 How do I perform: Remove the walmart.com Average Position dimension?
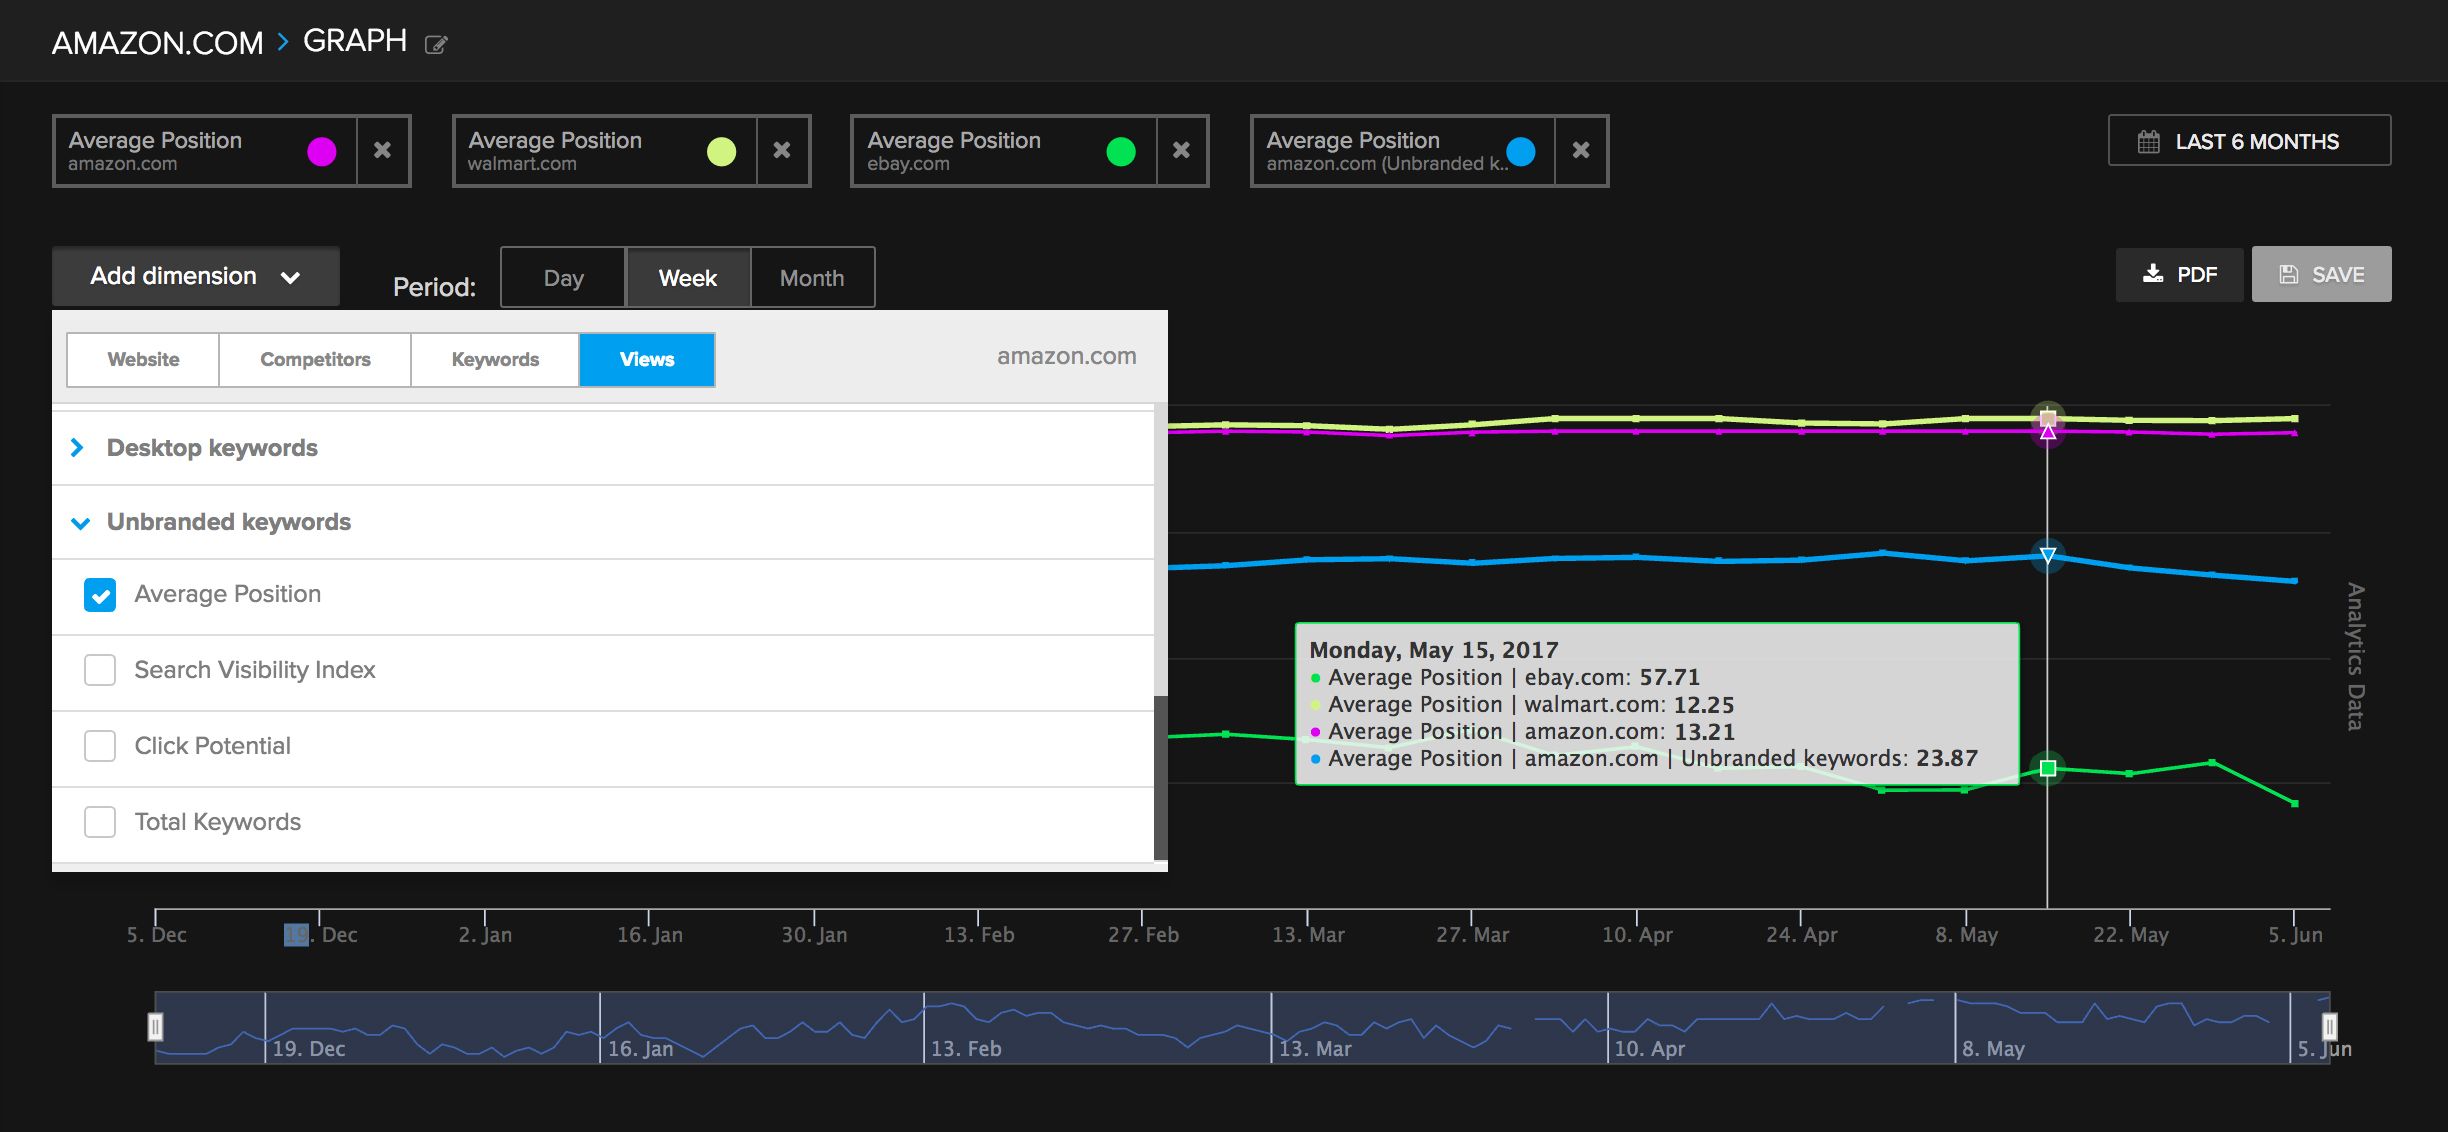(x=782, y=150)
